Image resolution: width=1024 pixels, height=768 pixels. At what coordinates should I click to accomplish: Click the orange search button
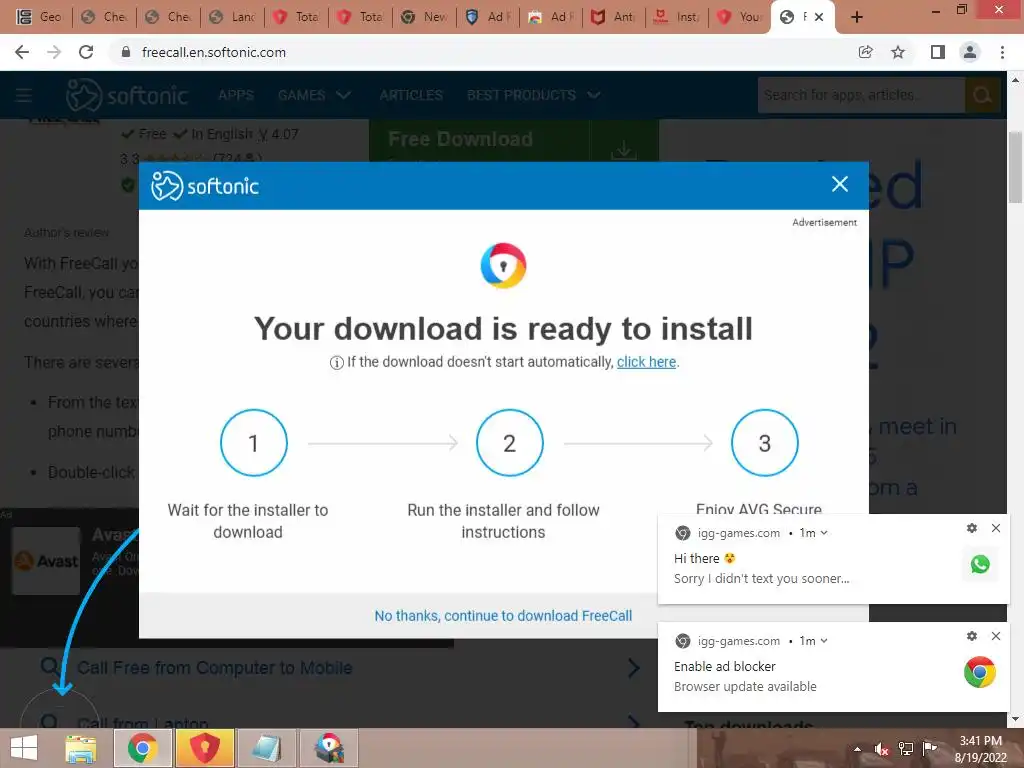(982, 95)
